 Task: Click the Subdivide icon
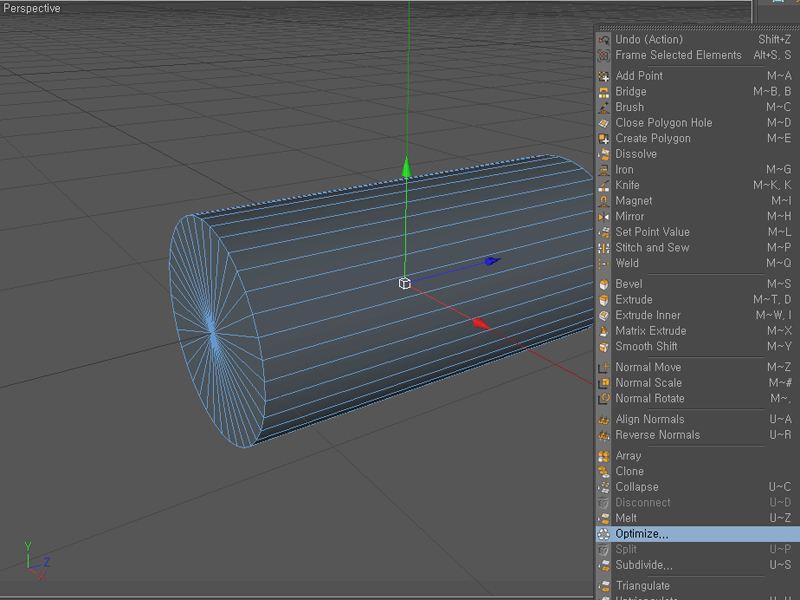coord(604,565)
